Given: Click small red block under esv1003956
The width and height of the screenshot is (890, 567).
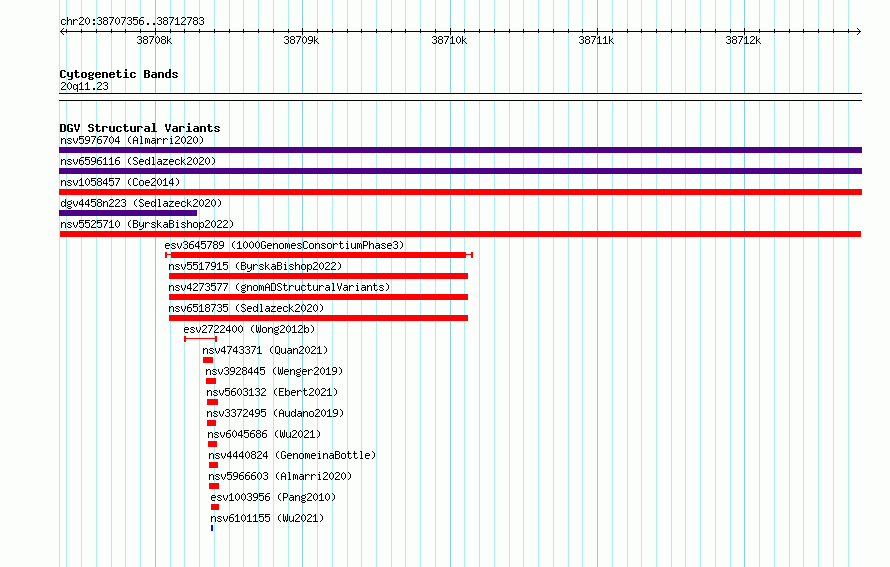Looking at the screenshot, I should tap(215, 507).
